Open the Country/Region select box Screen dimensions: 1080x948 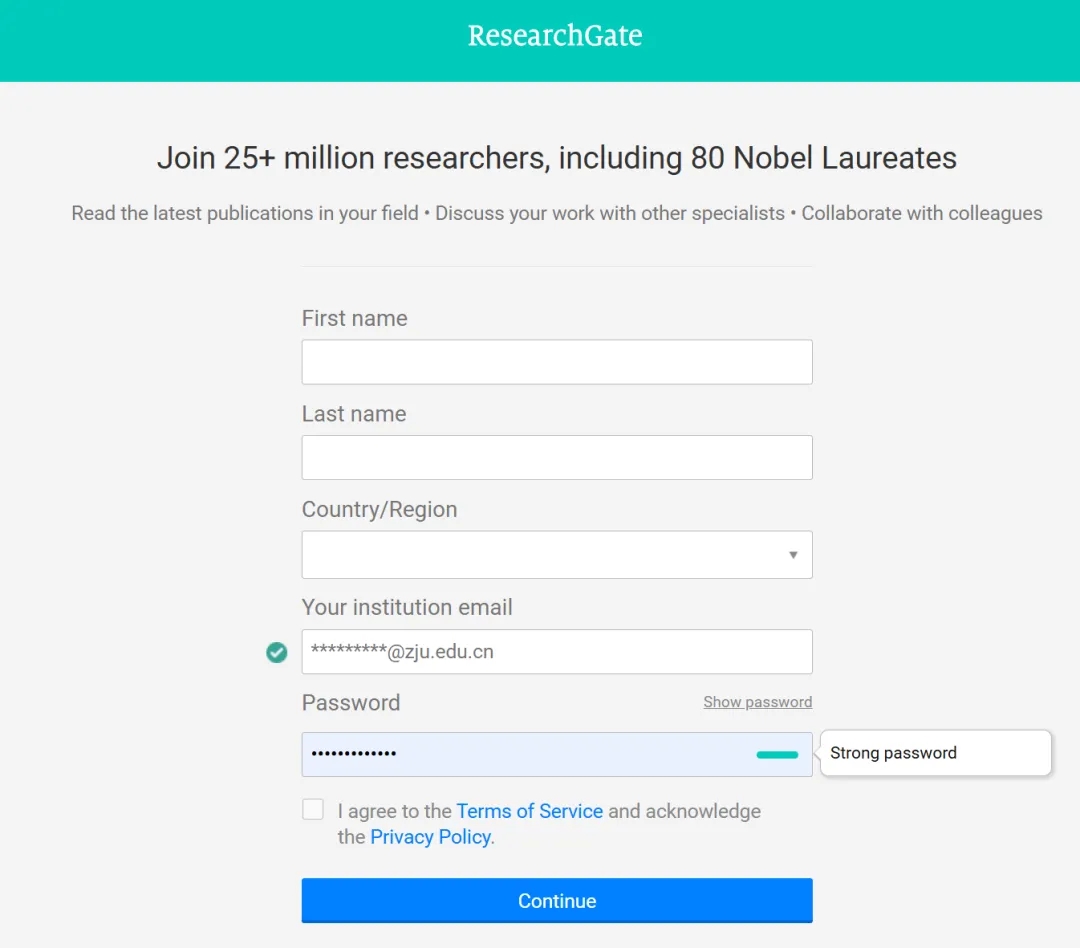(x=557, y=555)
